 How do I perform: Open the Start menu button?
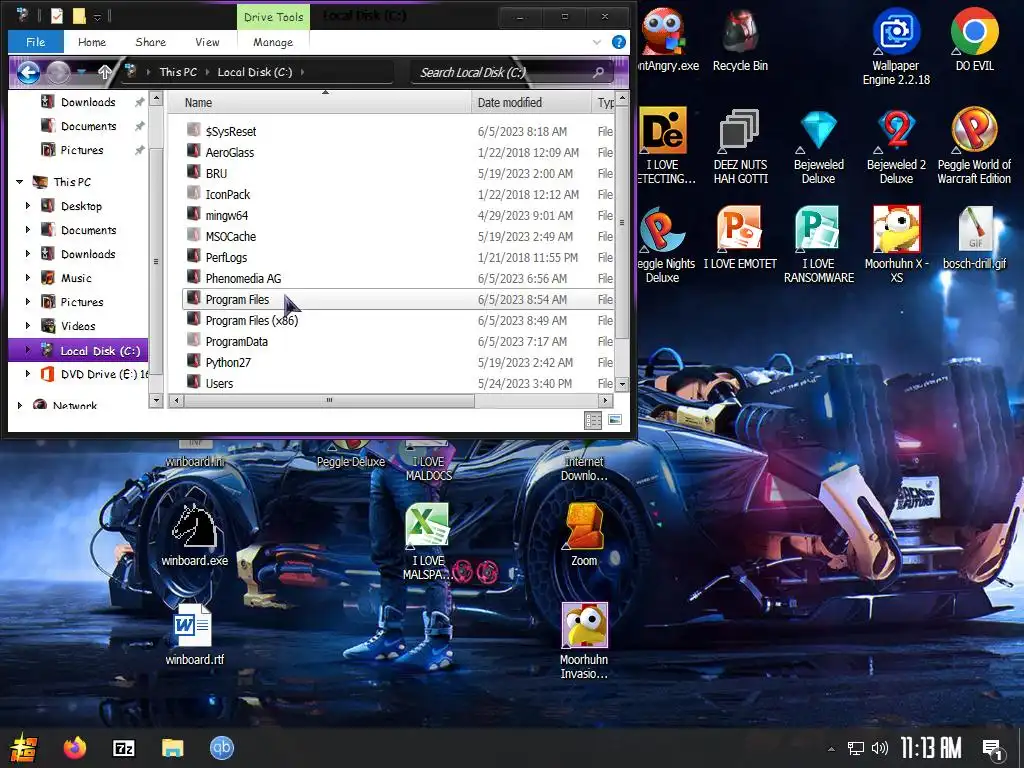(24, 748)
